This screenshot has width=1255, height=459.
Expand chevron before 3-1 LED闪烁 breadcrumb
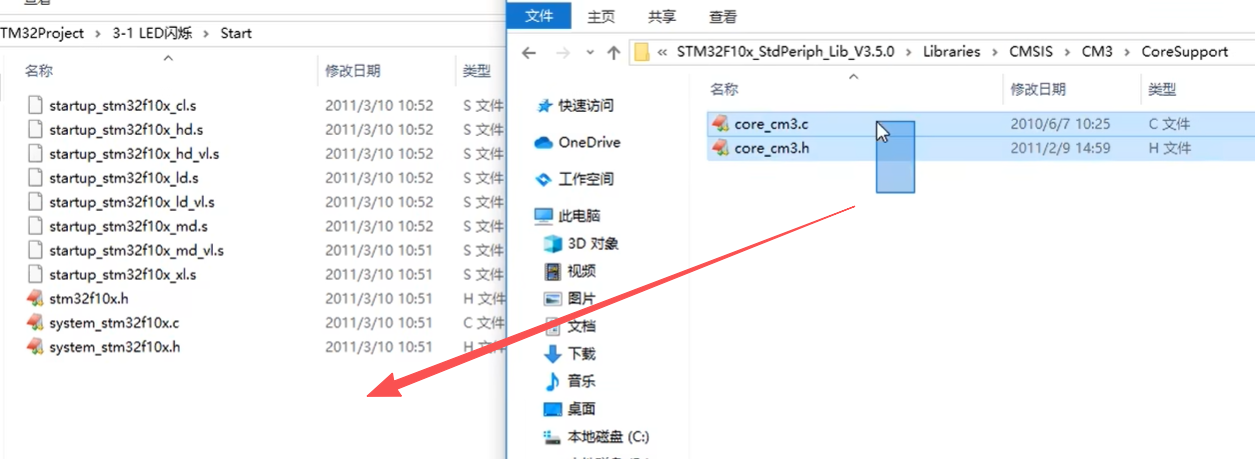click(98, 33)
